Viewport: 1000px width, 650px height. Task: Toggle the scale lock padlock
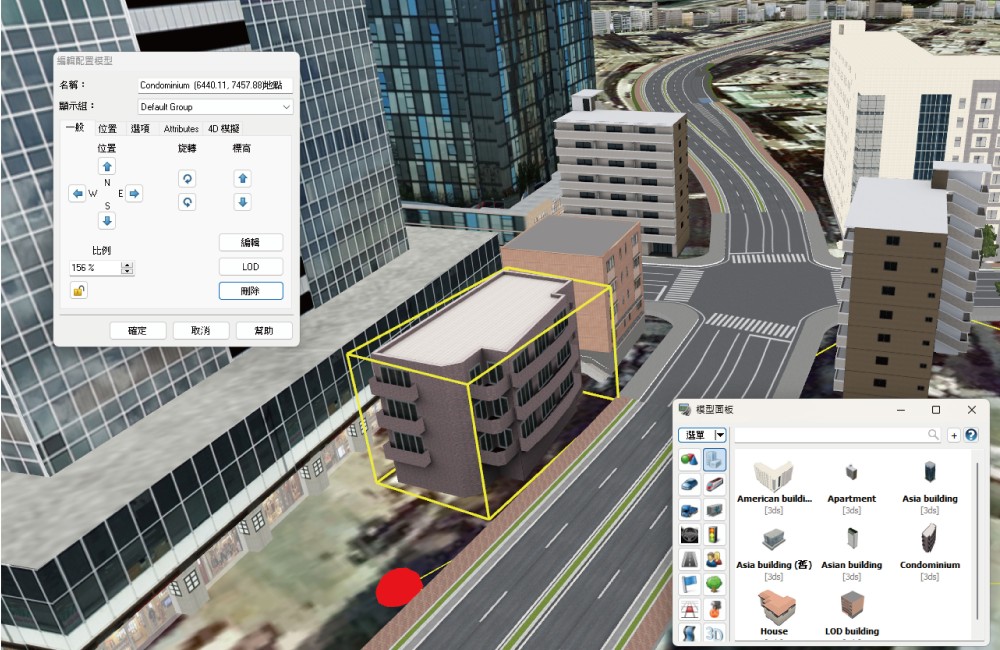tap(78, 291)
